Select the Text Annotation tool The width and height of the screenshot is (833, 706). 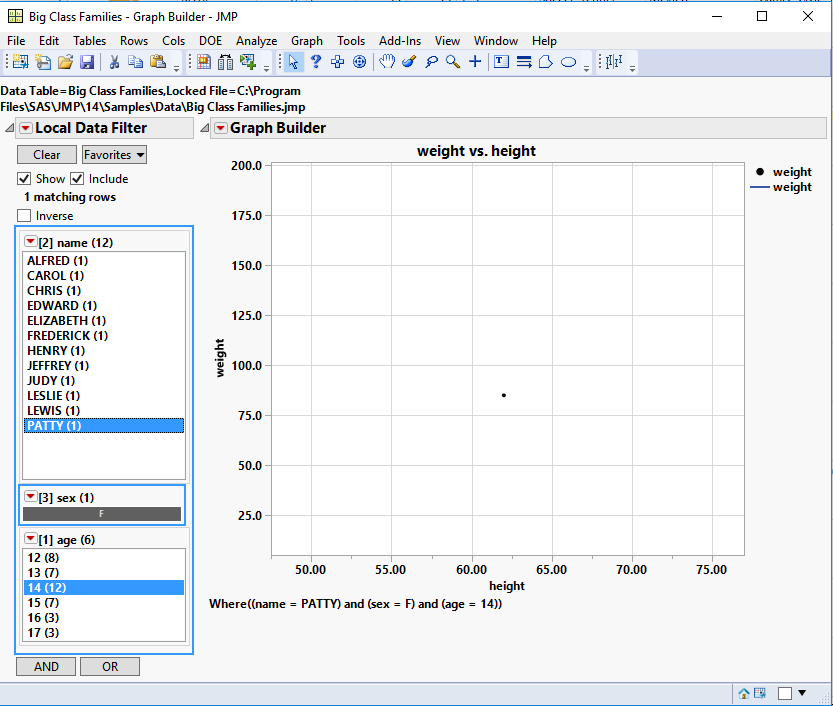point(501,62)
